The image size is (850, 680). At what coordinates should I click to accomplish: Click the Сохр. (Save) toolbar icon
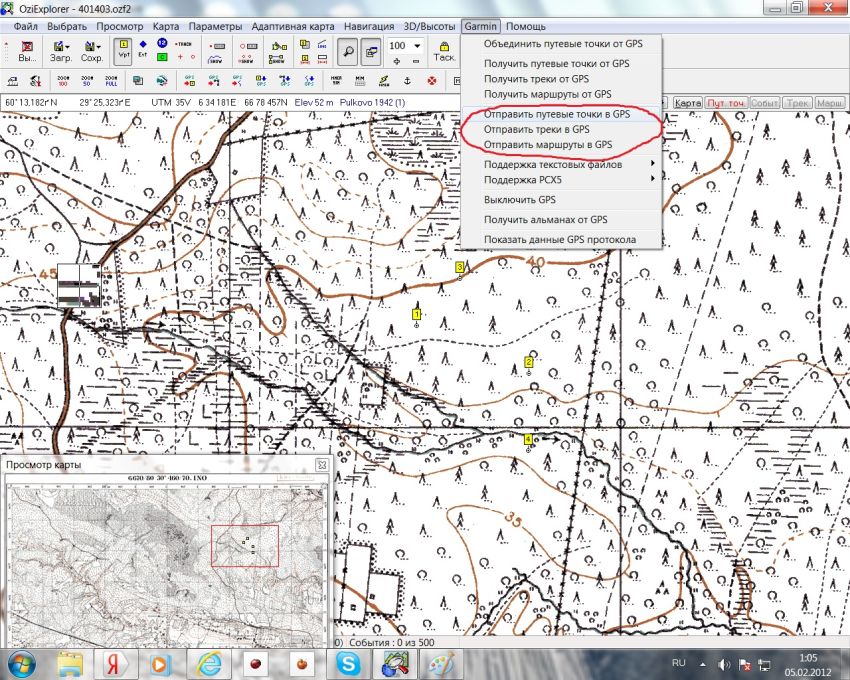[x=92, y=50]
